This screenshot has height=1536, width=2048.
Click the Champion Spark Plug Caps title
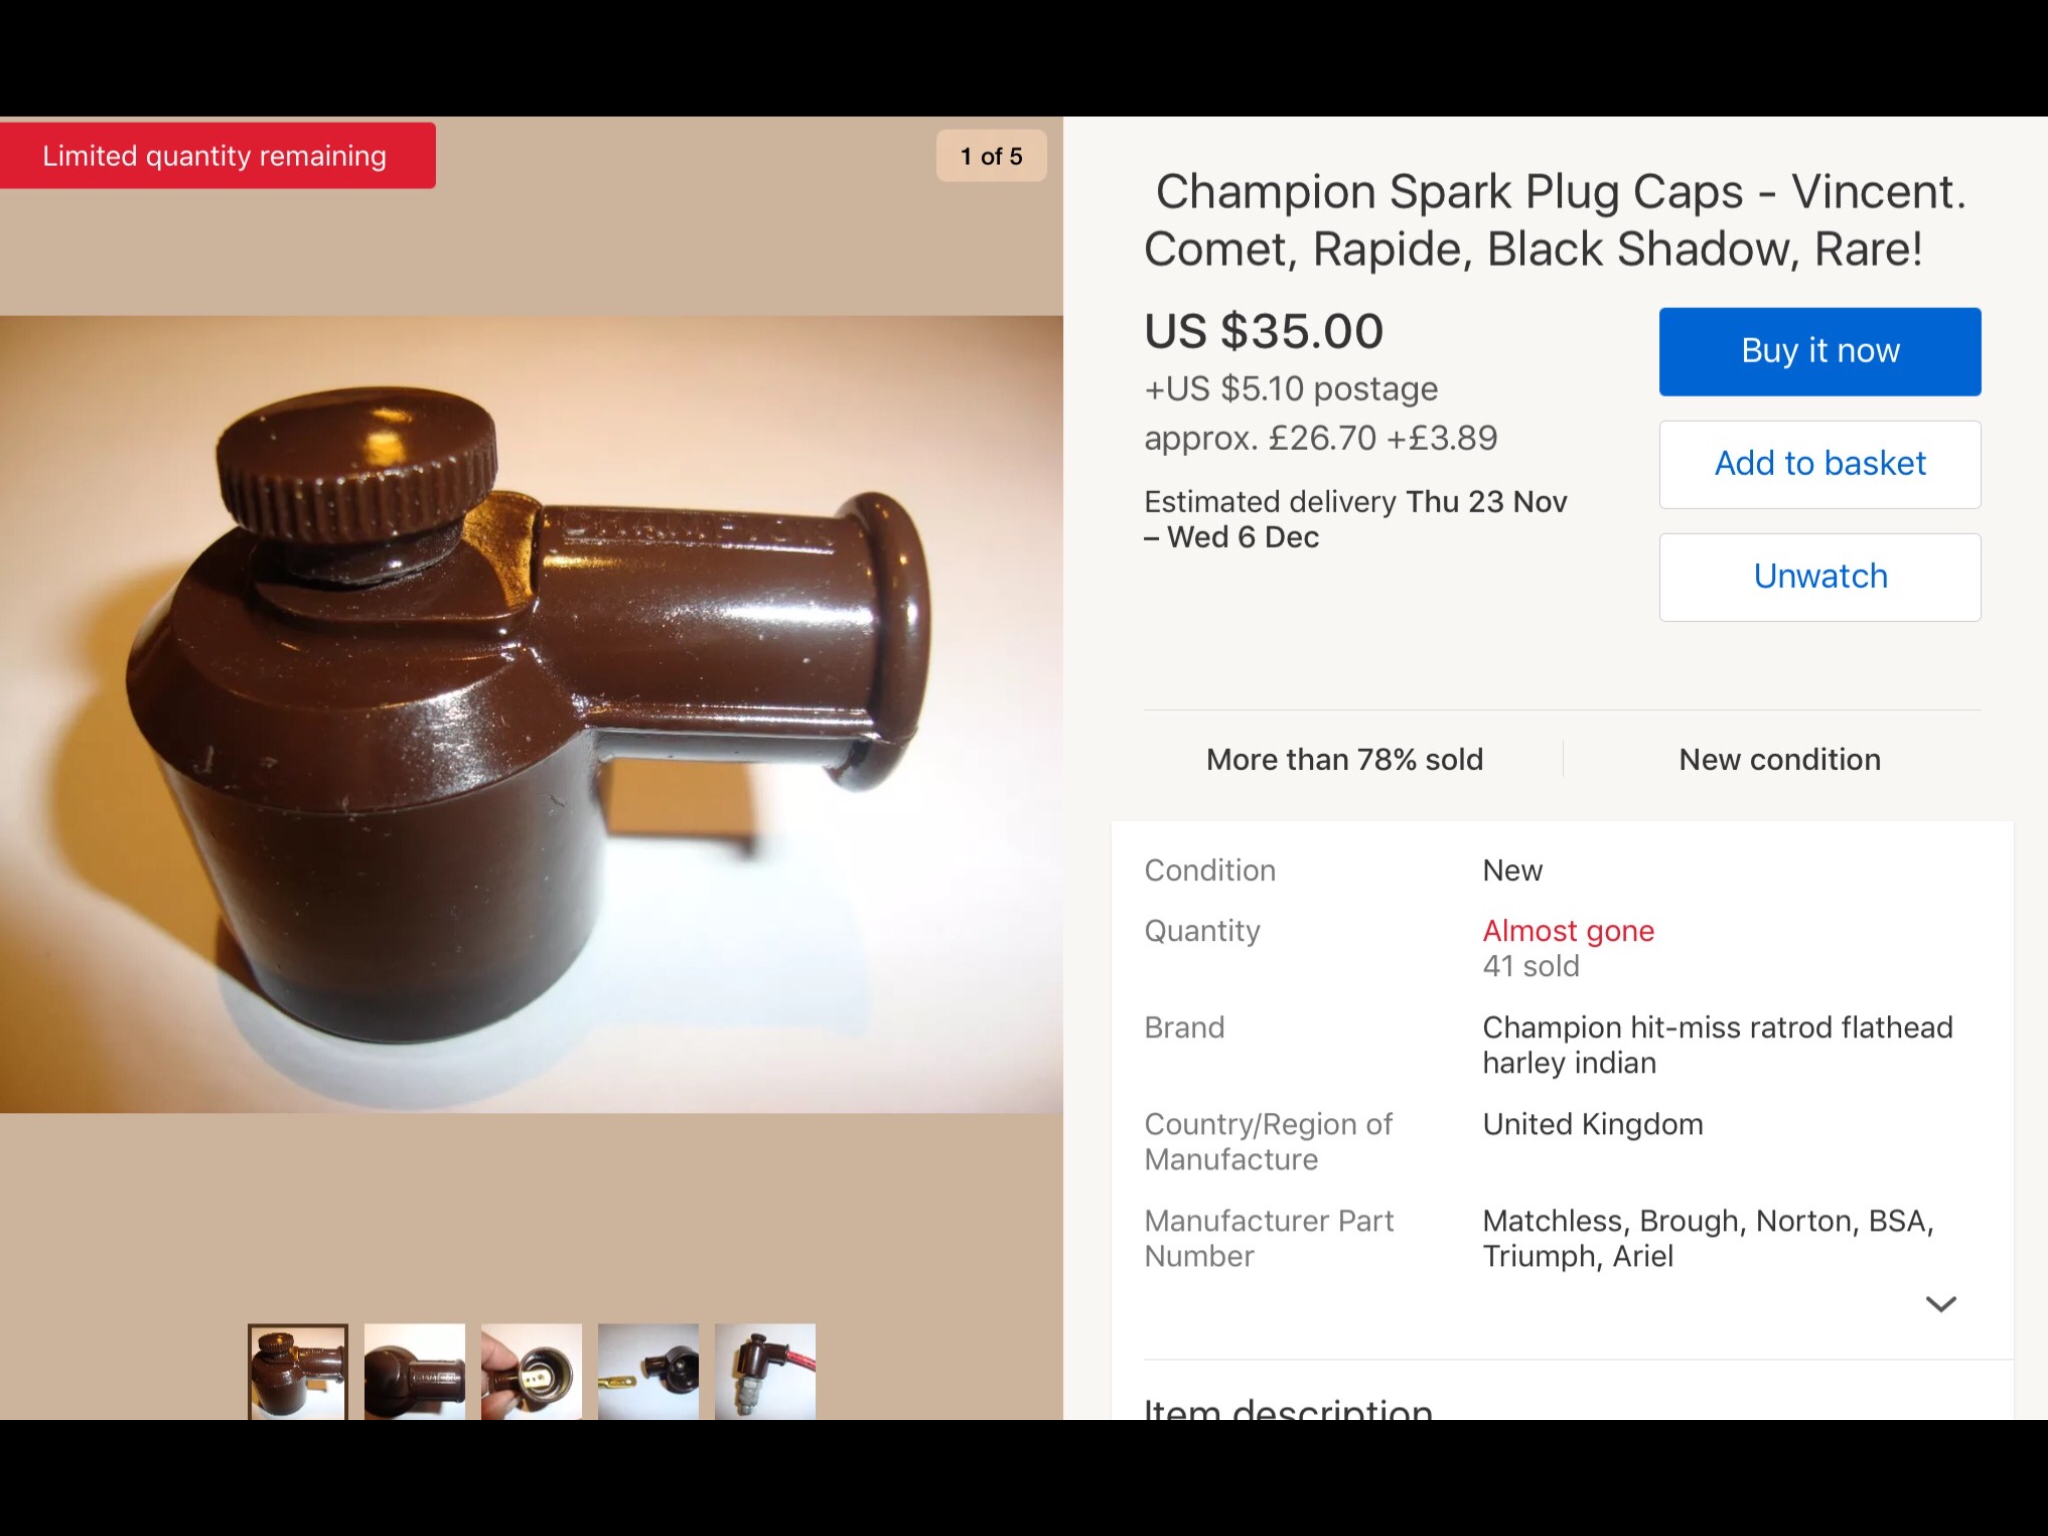coord(1554,220)
